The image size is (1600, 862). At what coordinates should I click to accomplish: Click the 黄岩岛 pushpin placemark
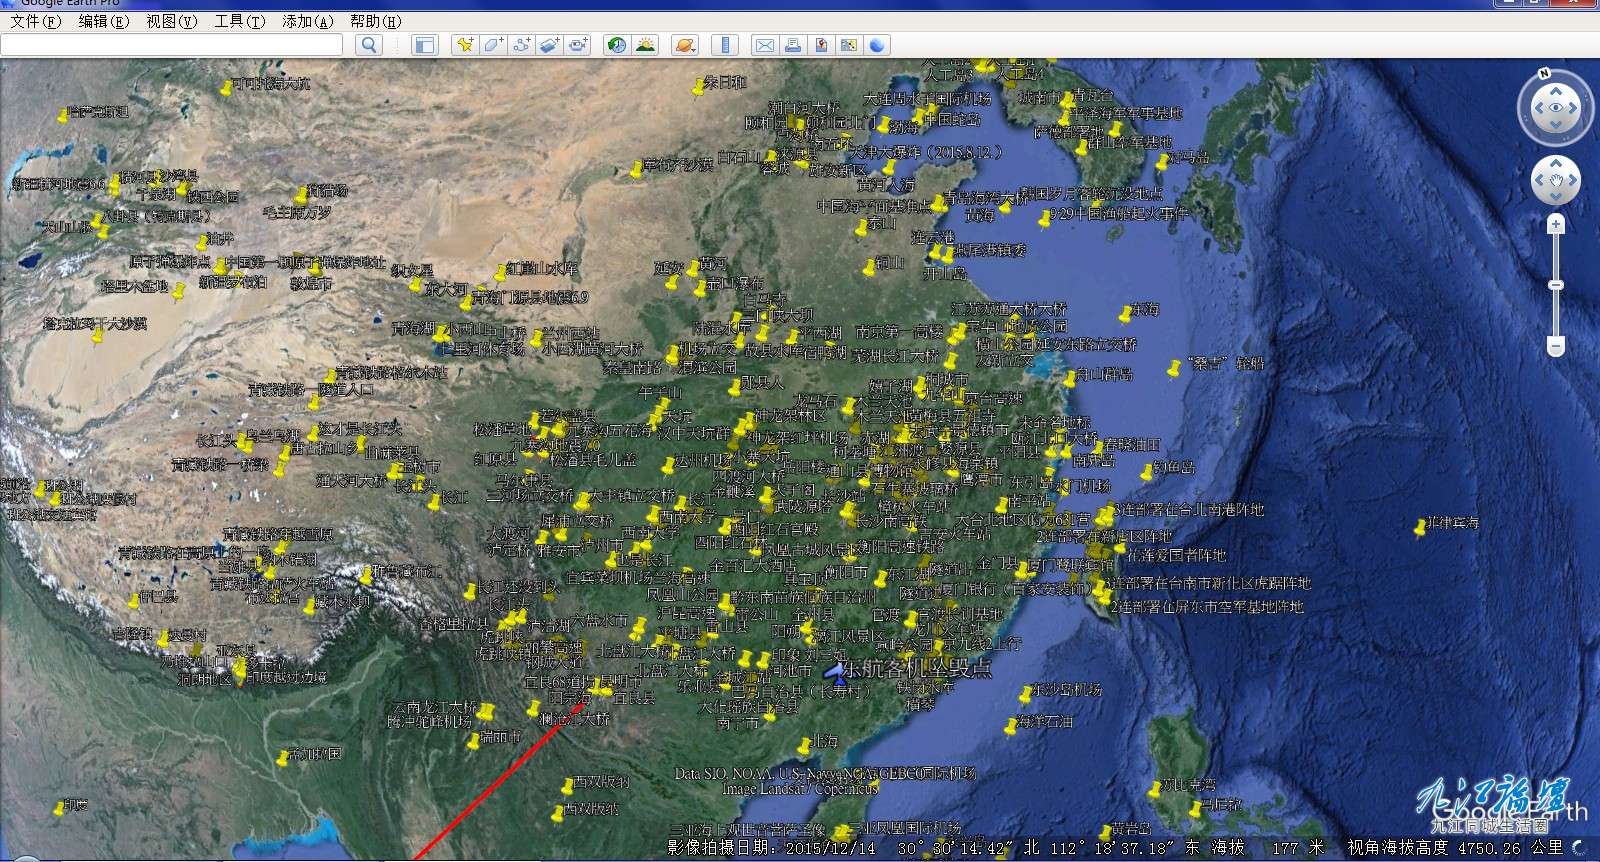(x=1106, y=834)
